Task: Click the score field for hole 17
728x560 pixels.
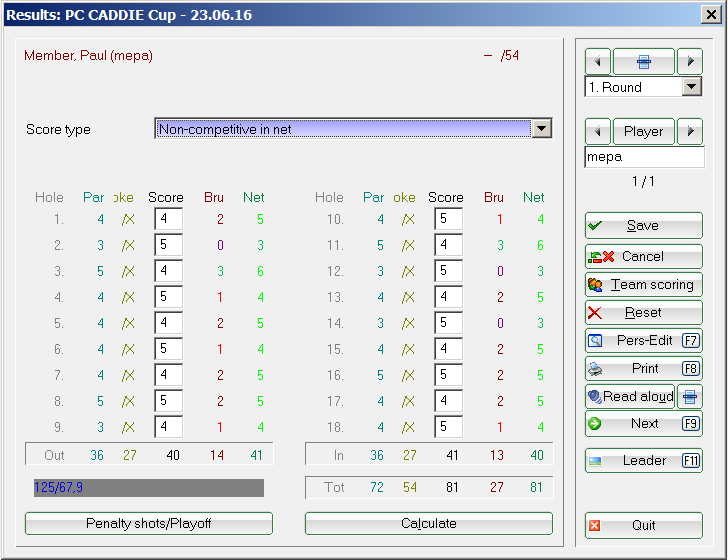Action: coord(448,401)
